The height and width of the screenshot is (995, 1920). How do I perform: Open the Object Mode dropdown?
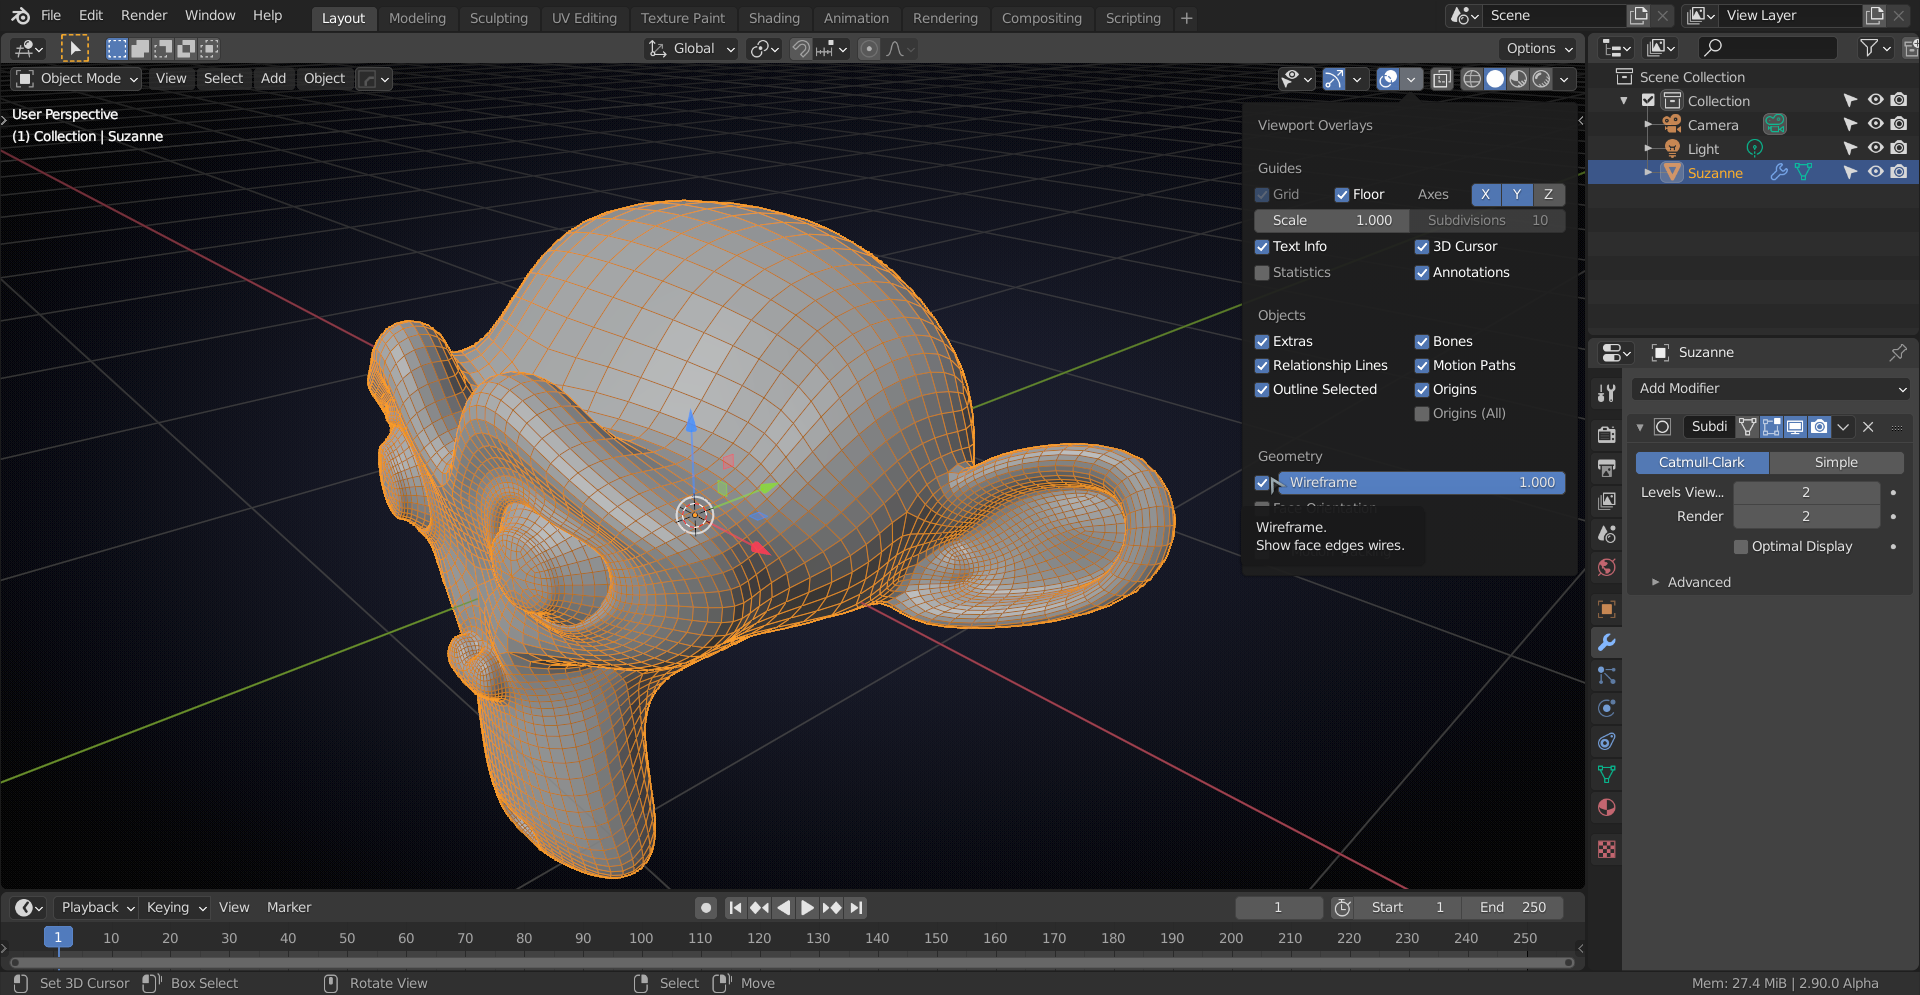point(78,79)
